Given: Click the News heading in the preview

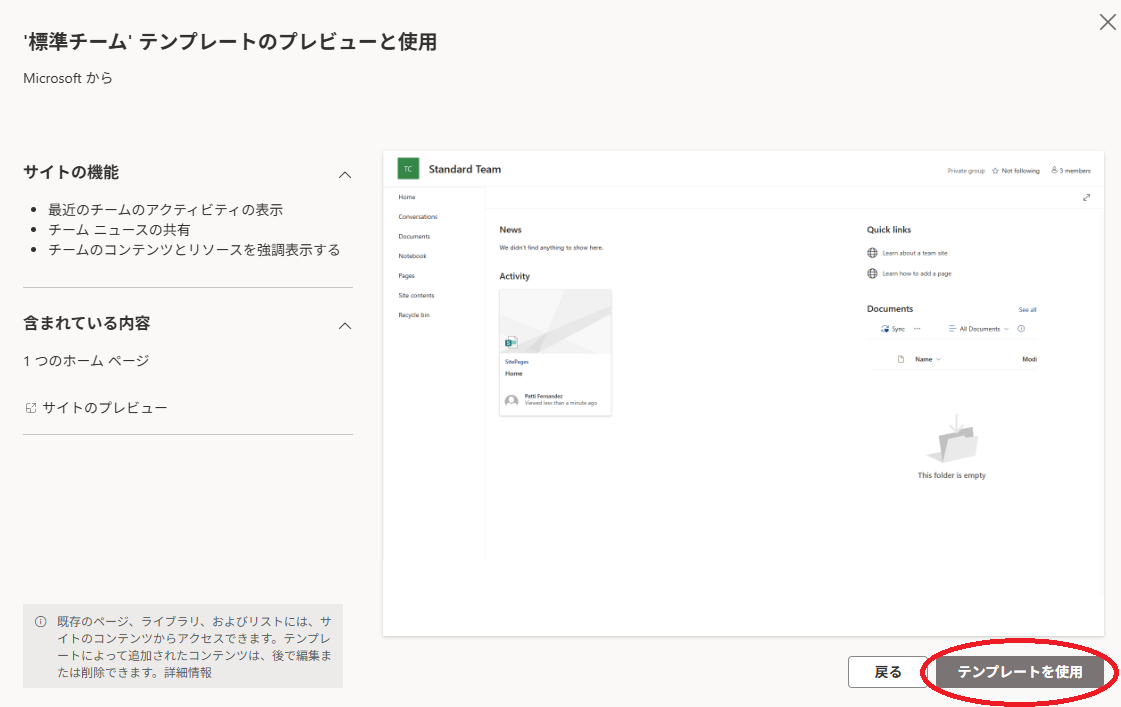Looking at the screenshot, I should (x=510, y=230).
